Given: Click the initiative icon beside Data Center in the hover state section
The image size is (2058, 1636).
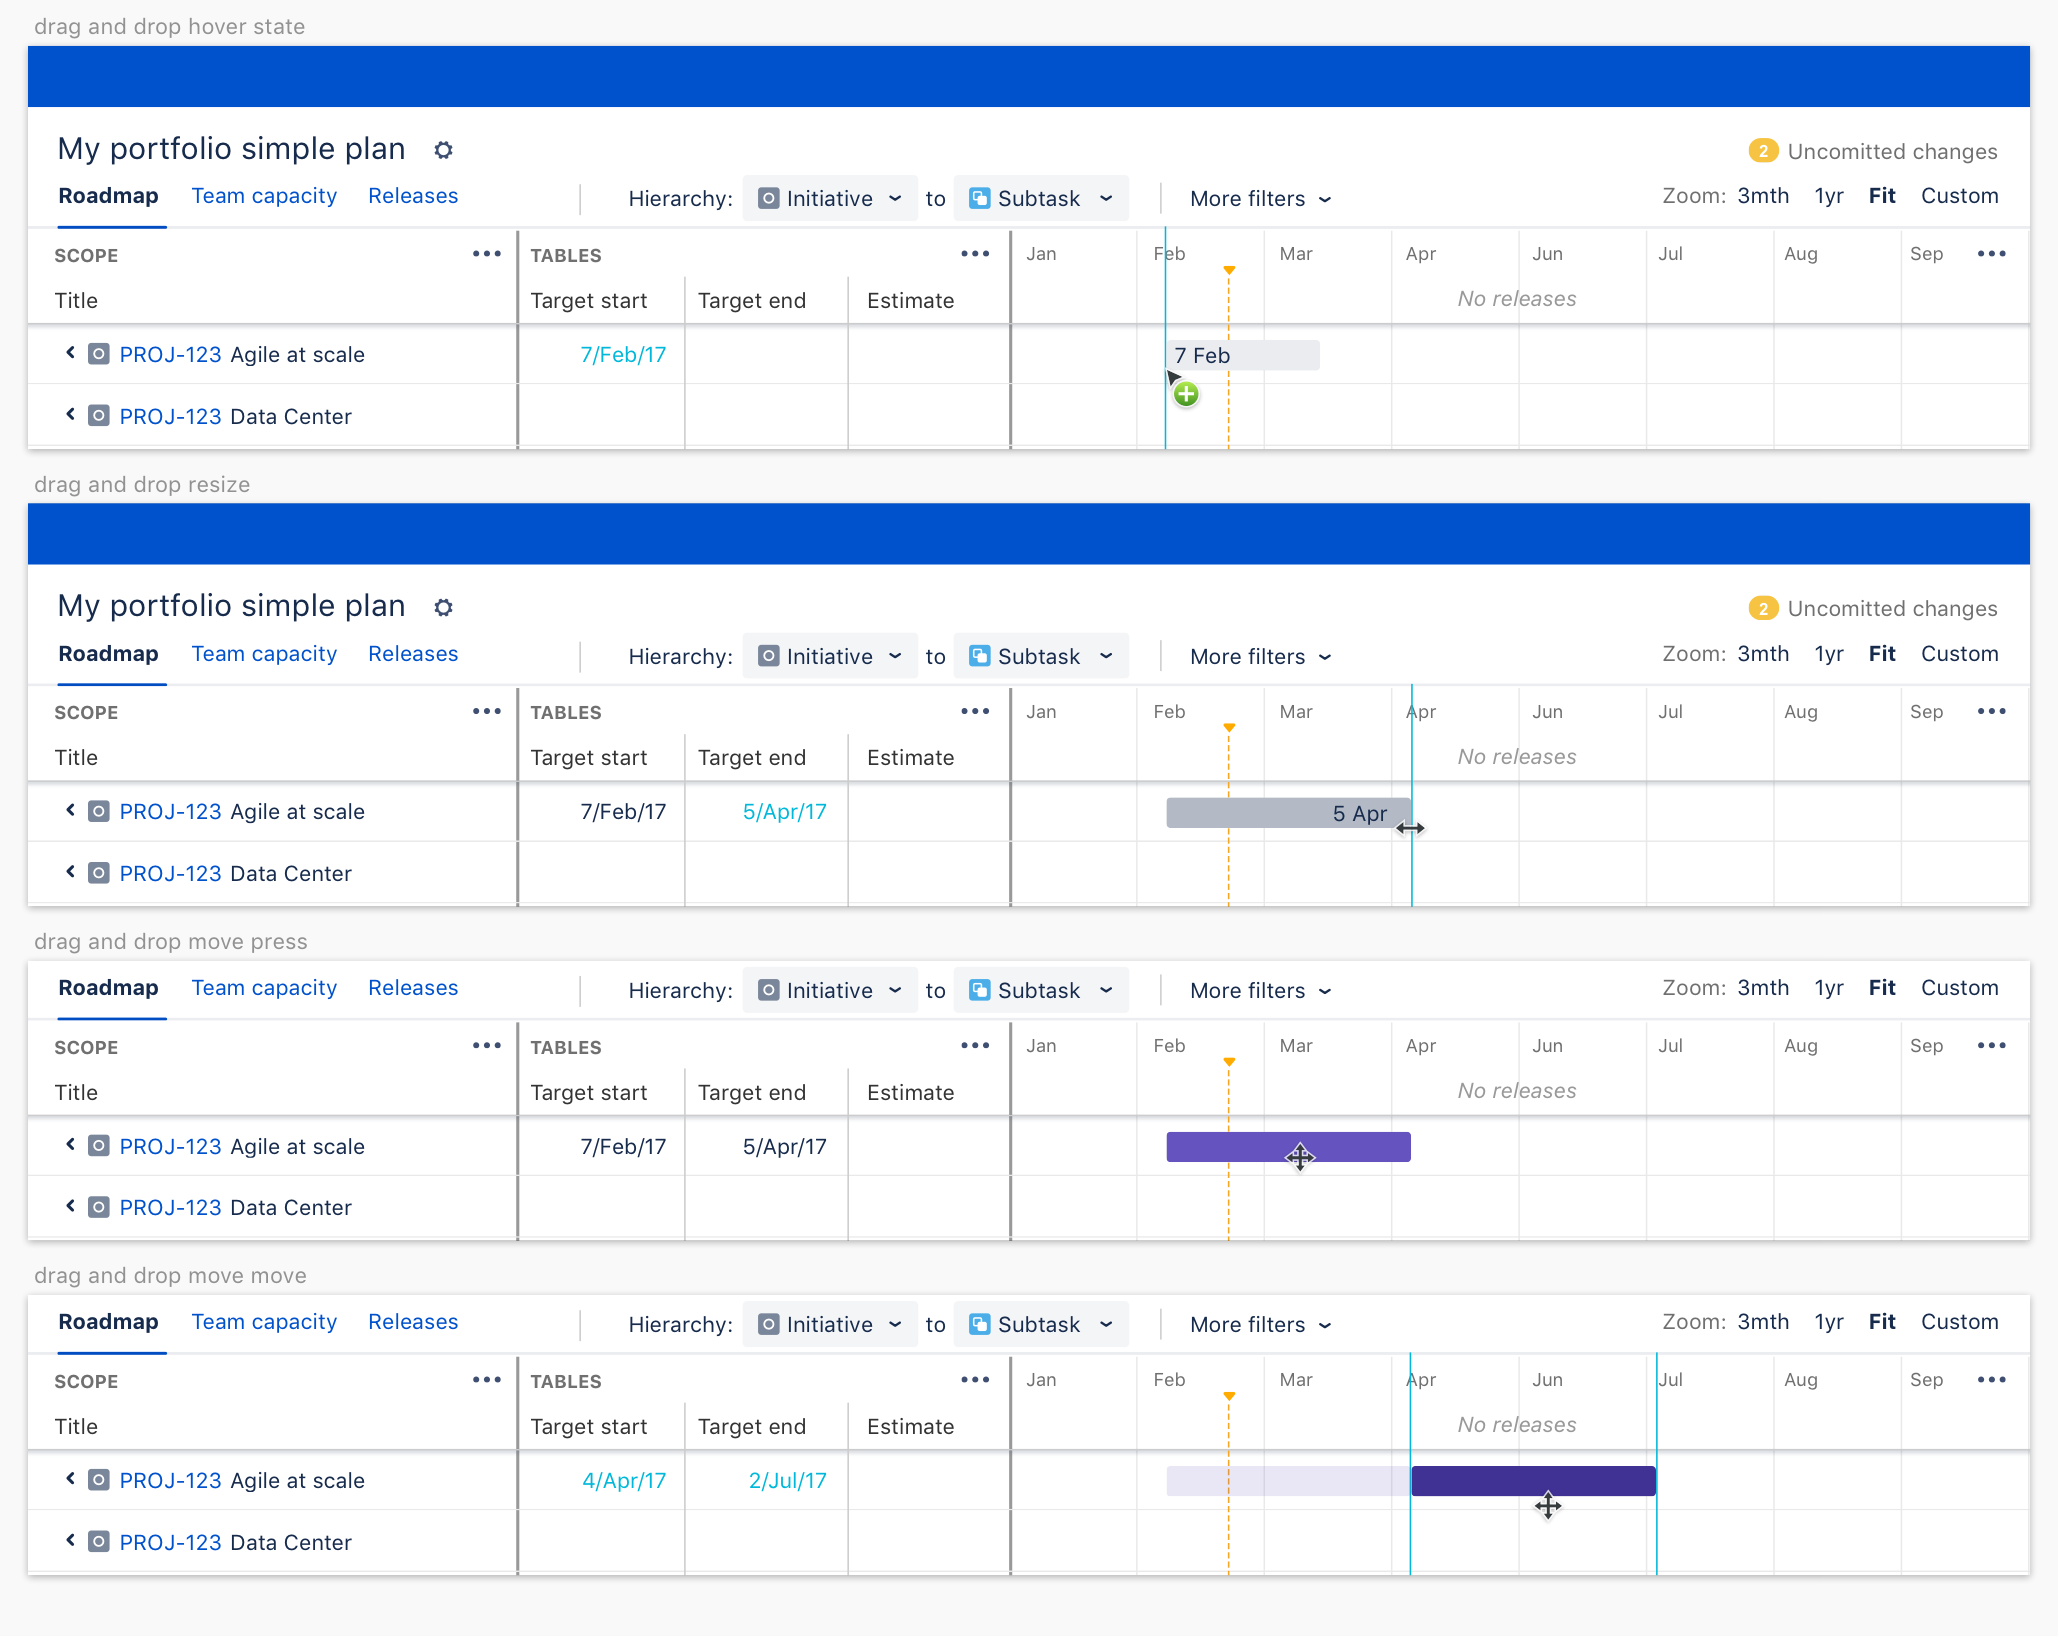Looking at the screenshot, I should tap(98, 416).
